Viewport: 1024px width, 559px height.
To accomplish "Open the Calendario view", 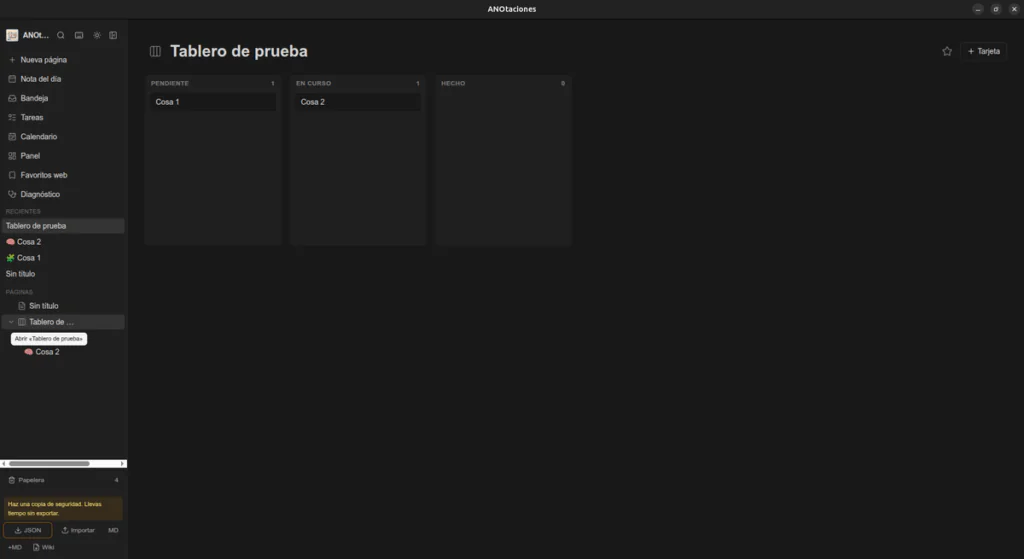I will (x=63, y=136).
